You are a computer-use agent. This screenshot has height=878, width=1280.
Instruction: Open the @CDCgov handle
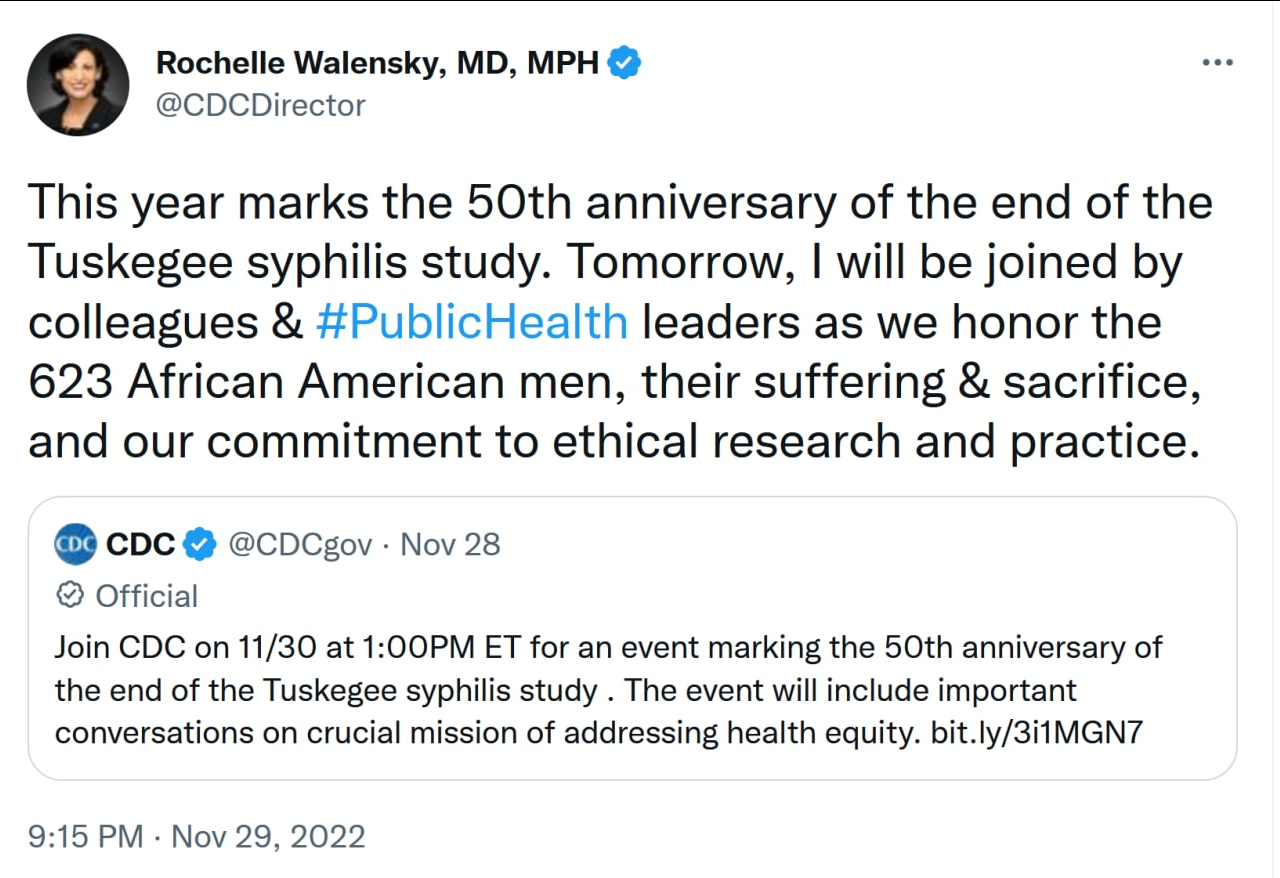(x=300, y=544)
